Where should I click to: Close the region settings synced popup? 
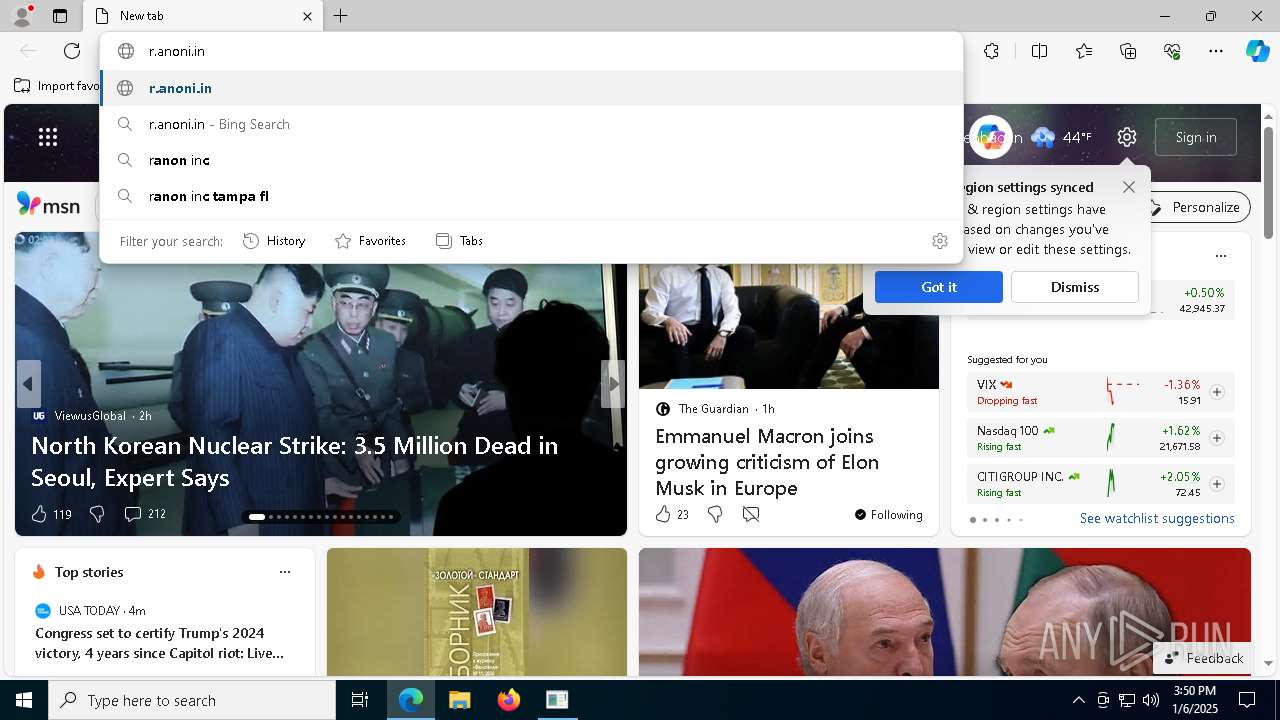(1129, 187)
